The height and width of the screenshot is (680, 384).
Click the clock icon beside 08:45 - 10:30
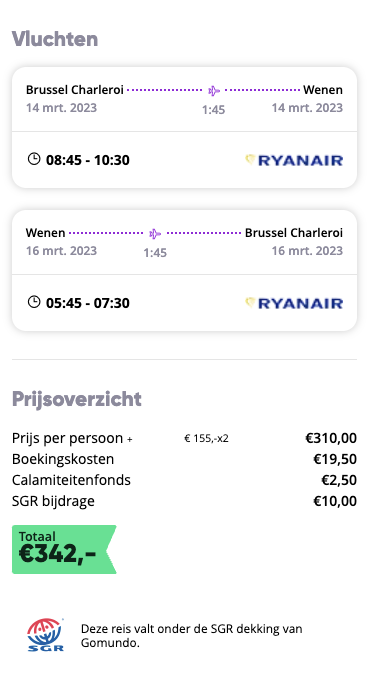click(x=34, y=159)
